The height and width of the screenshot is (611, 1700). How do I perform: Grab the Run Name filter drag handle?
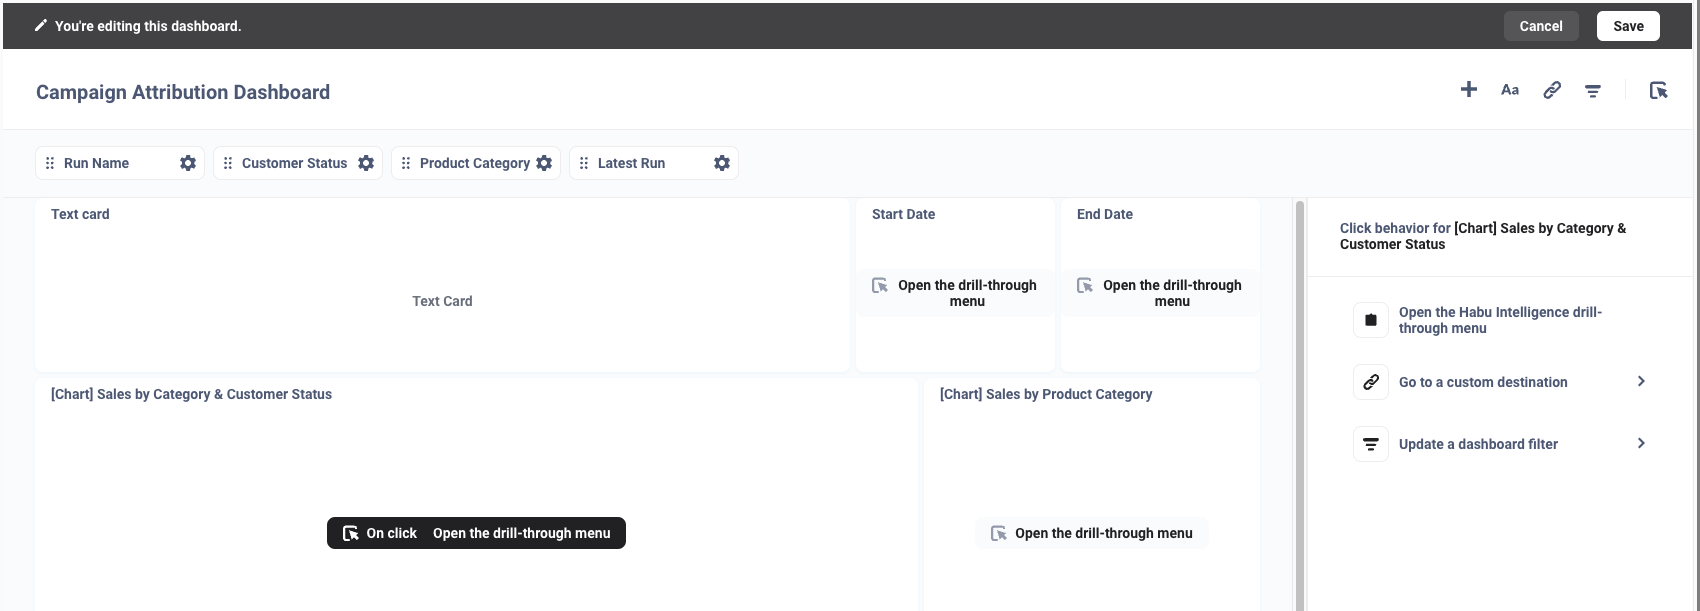[50, 163]
